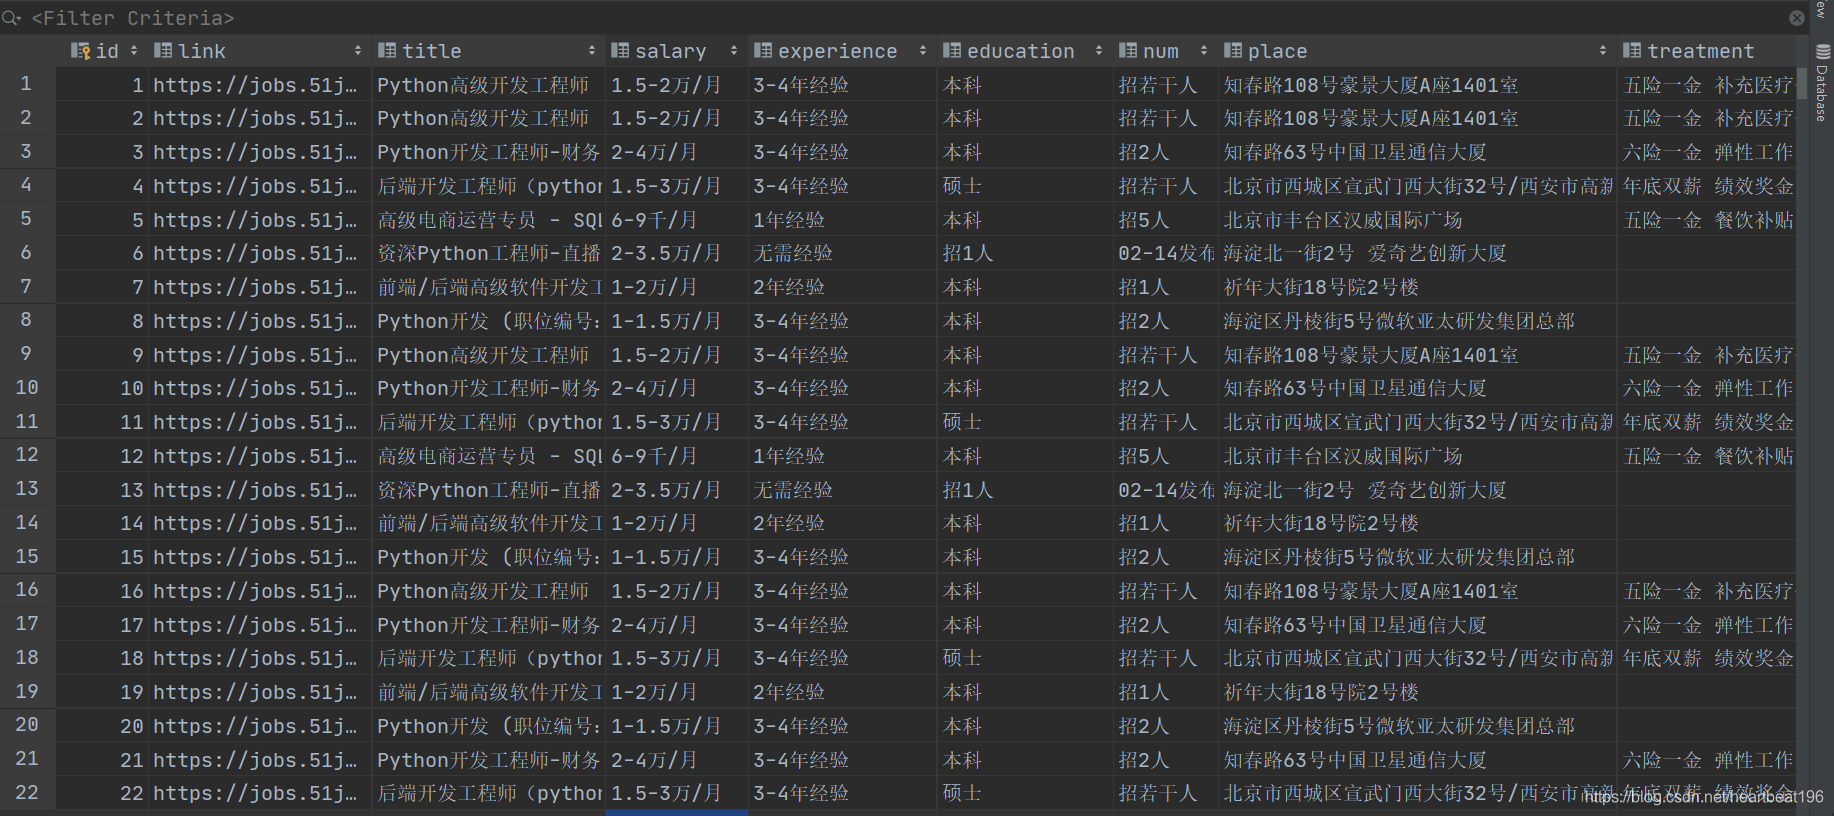Toggle sort arrows on place column
The width and height of the screenshot is (1834, 816).
coord(1603,50)
